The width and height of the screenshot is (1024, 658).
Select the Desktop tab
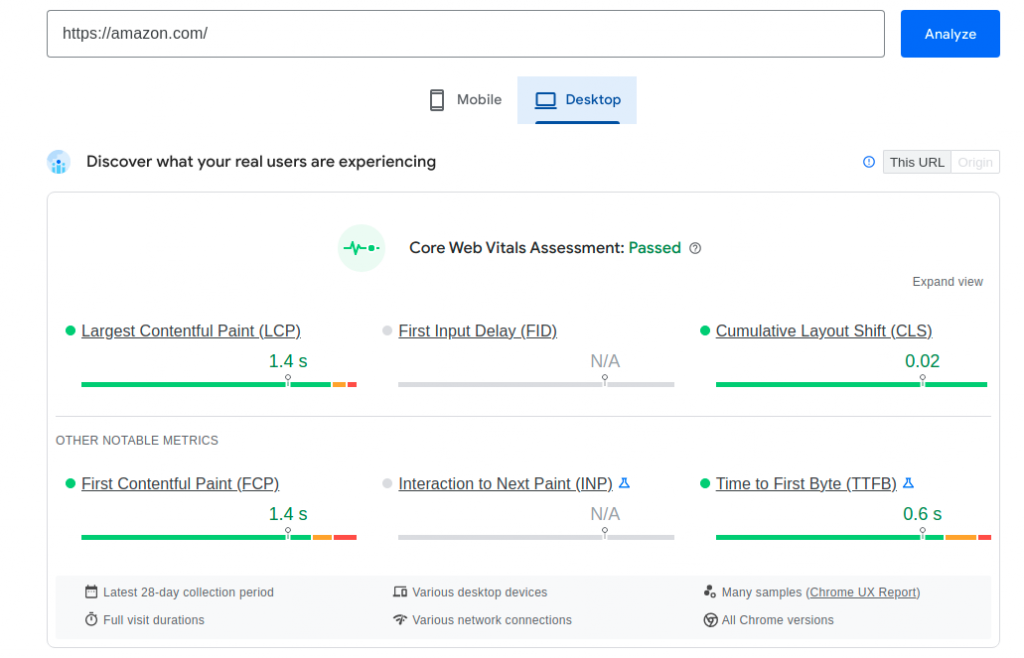(x=577, y=100)
